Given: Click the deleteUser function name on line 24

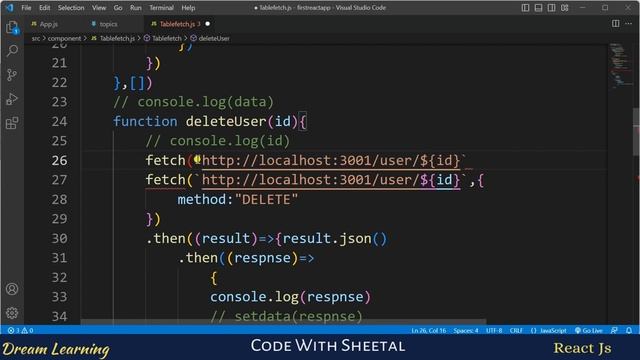Looking at the screenshot, I should pos(226,121).
